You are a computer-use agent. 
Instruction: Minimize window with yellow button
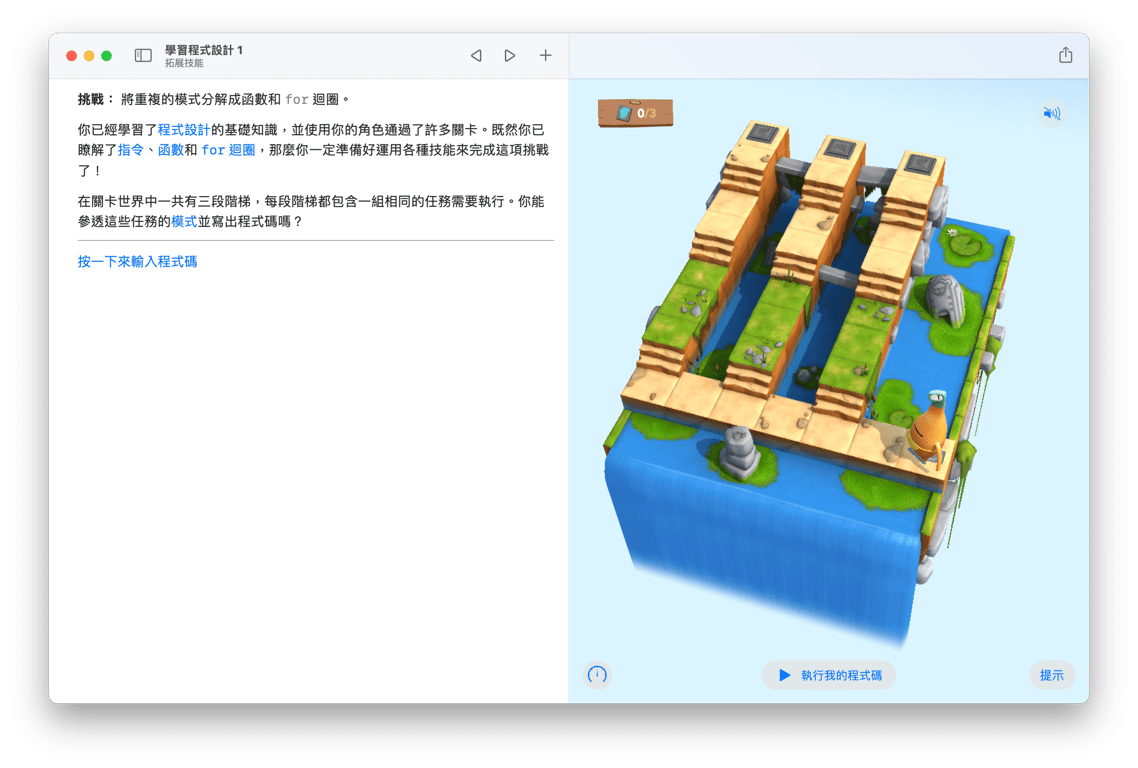[89, 56]
